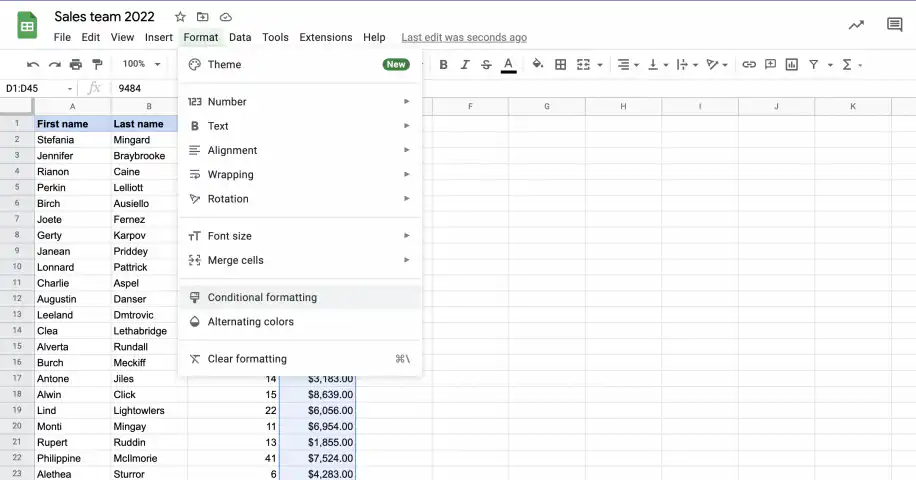Open the Functions sigma menu
Screen dimensions: 916x480
coord(852,65)
